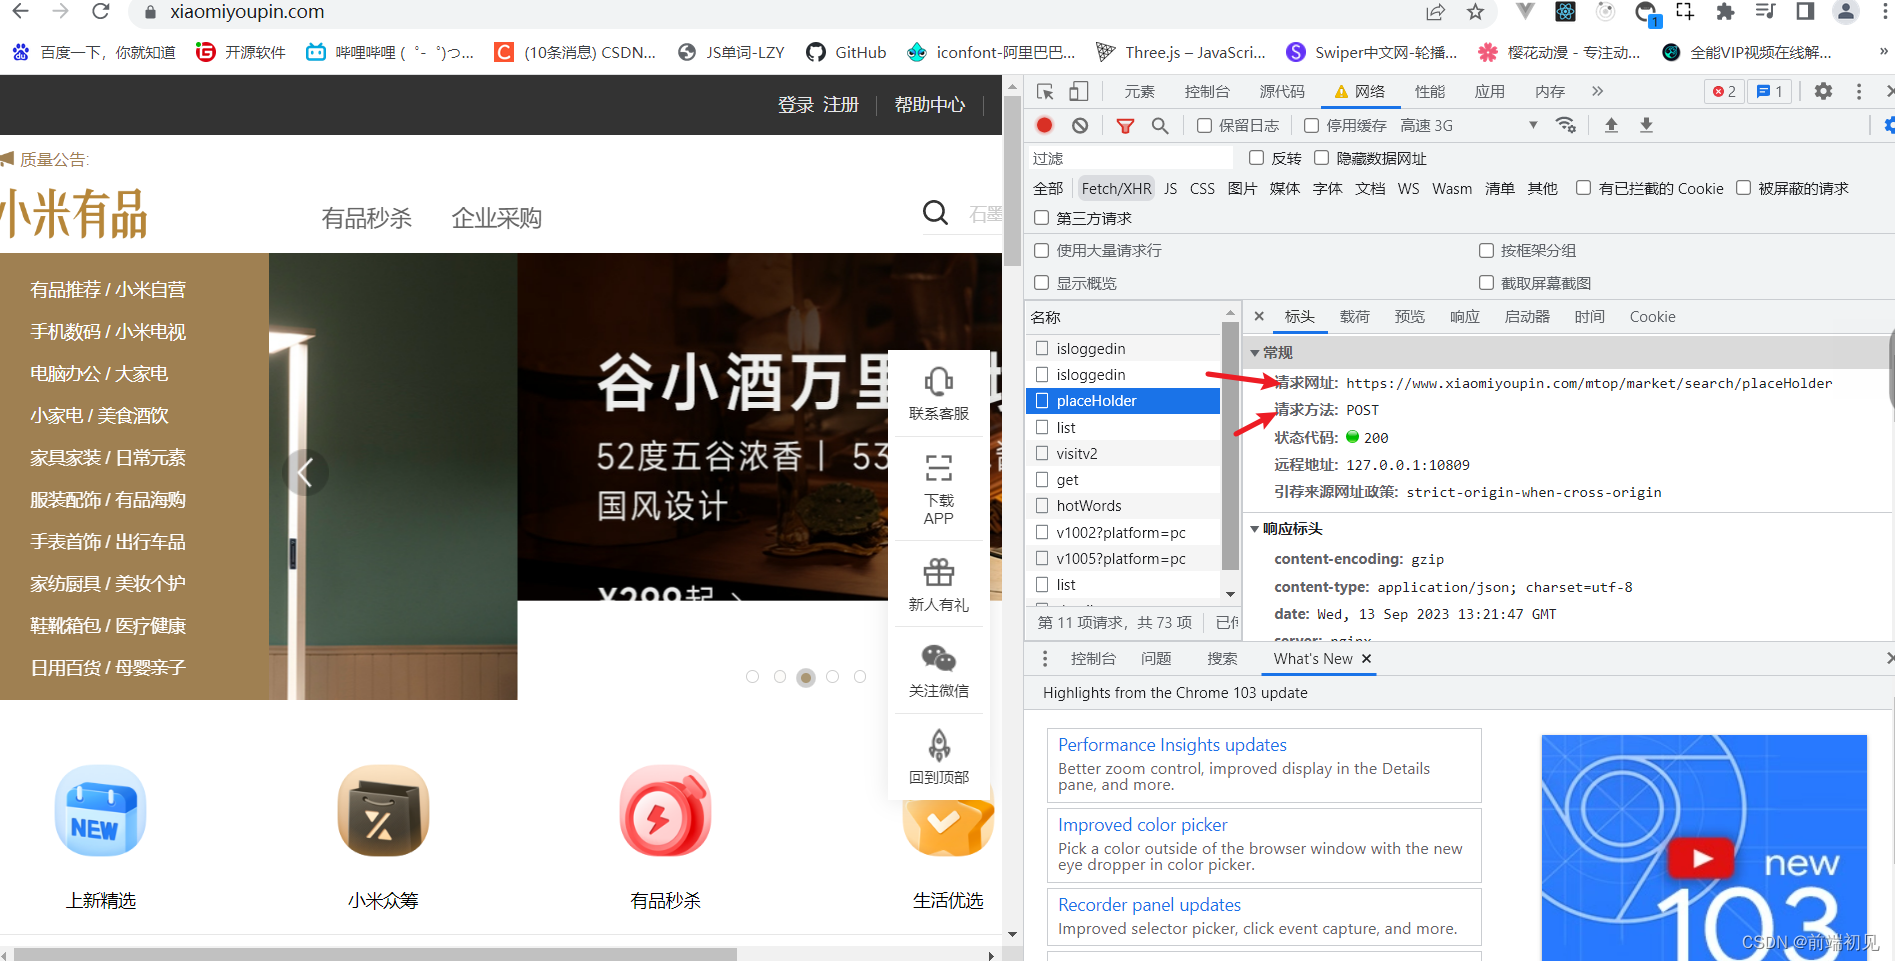Open DevTools settings gear
1895x961 pixels.
[1823, 91]
